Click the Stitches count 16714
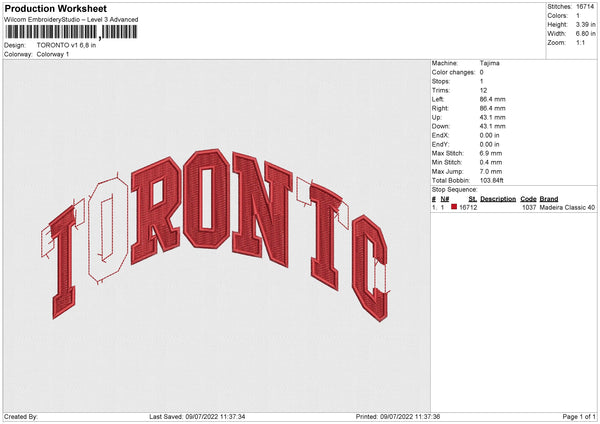This screenshot has height=424, width=600. 584,7
